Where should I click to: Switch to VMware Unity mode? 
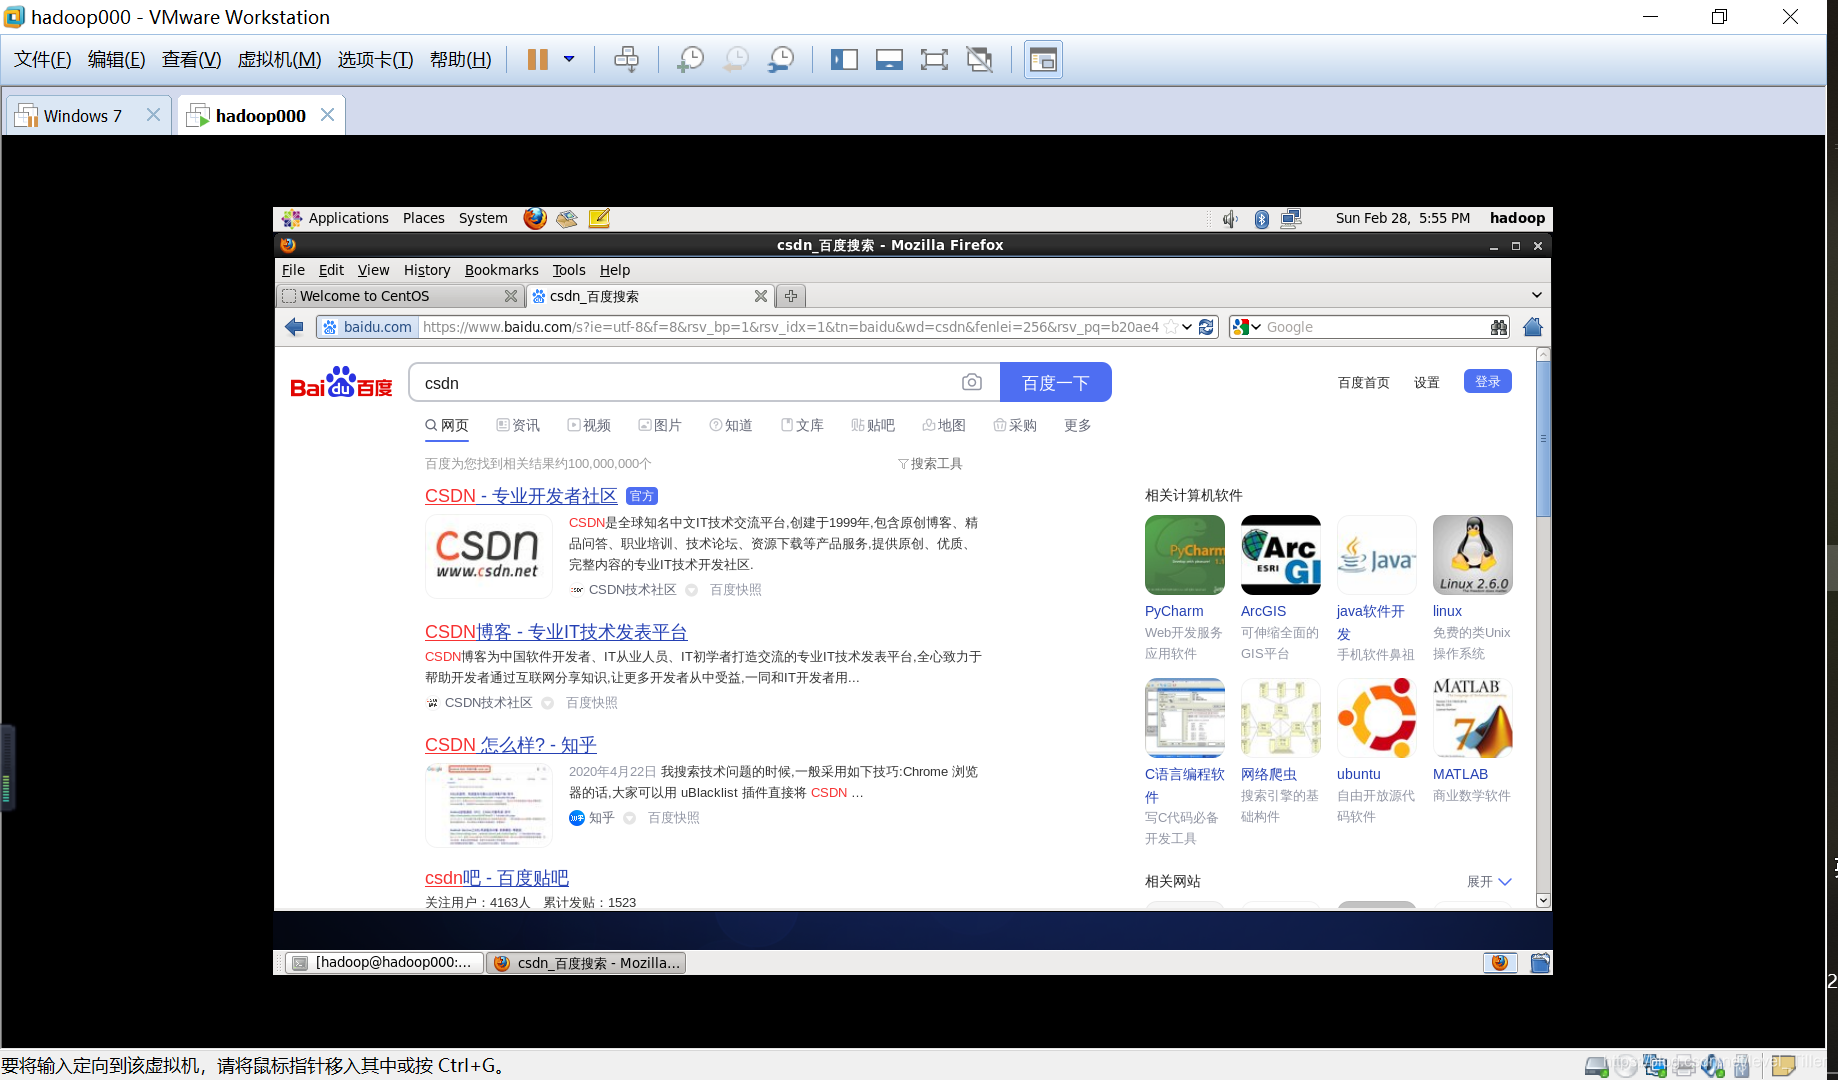pyautogui.click(x=980, y=59)
